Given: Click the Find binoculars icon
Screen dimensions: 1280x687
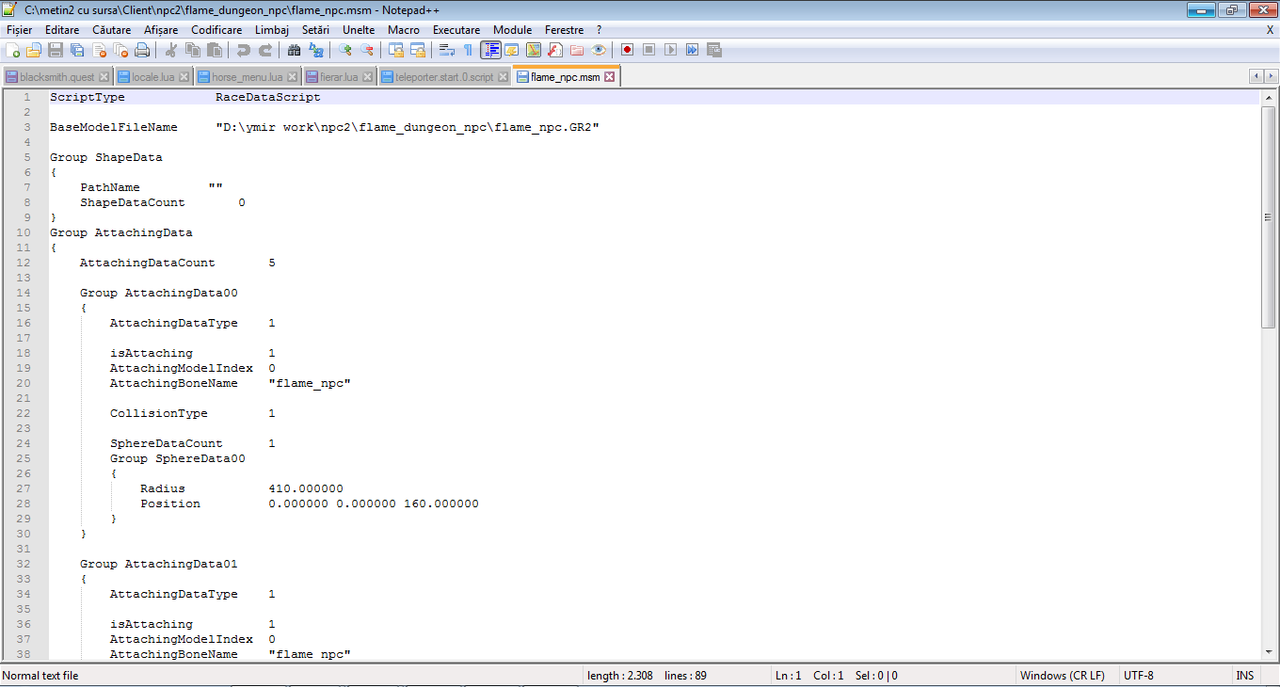Looking at the screenshot, I should tap(294, 50).
